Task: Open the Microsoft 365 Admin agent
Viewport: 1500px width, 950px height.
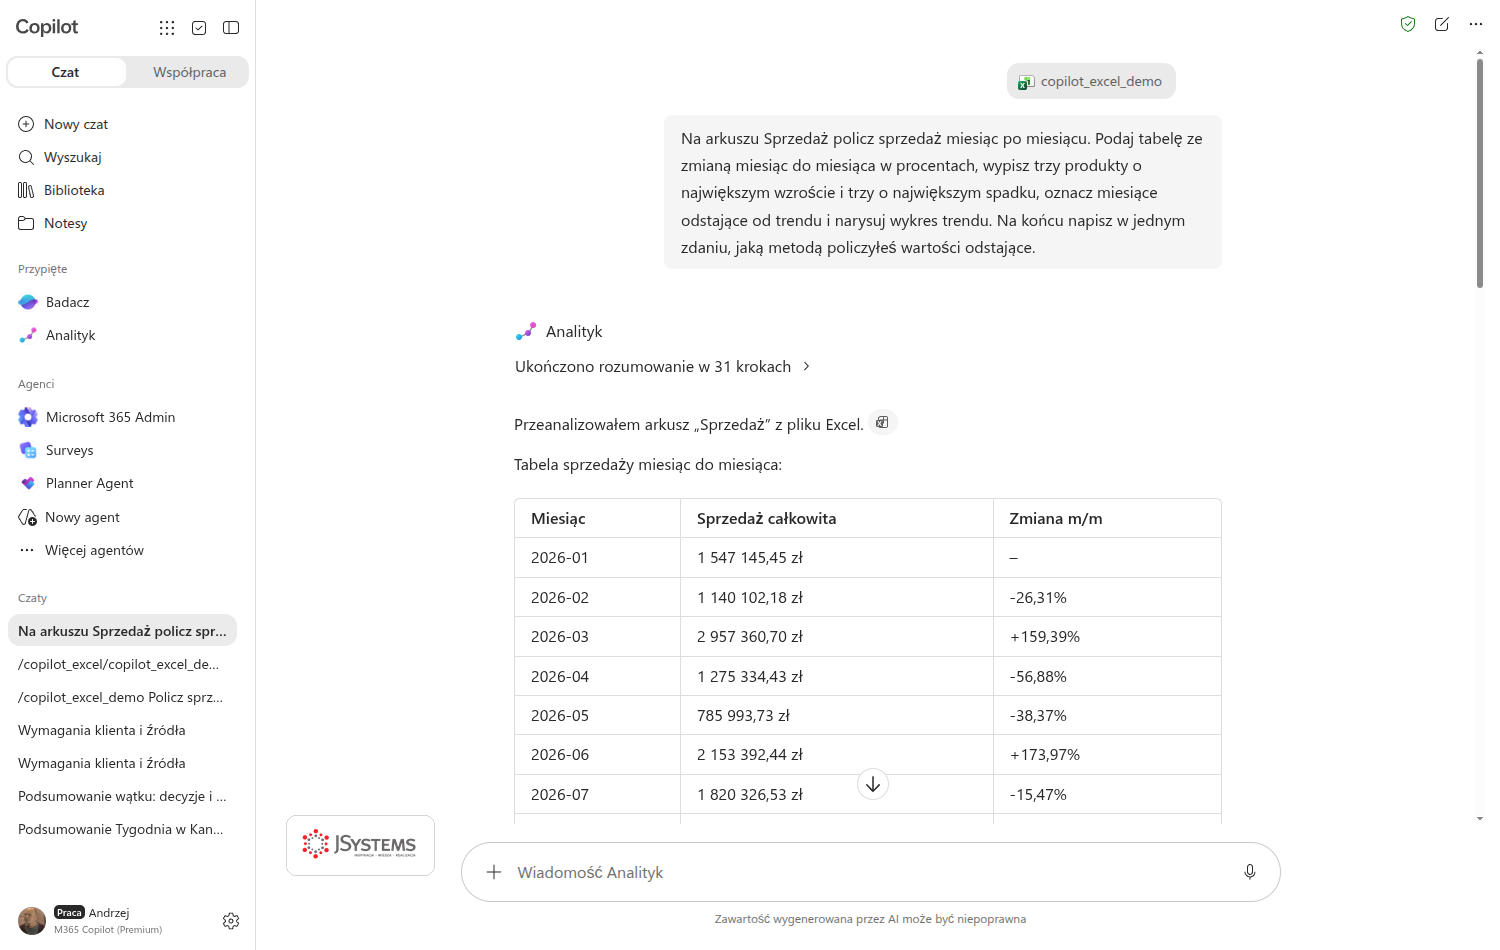Action: 127,417
